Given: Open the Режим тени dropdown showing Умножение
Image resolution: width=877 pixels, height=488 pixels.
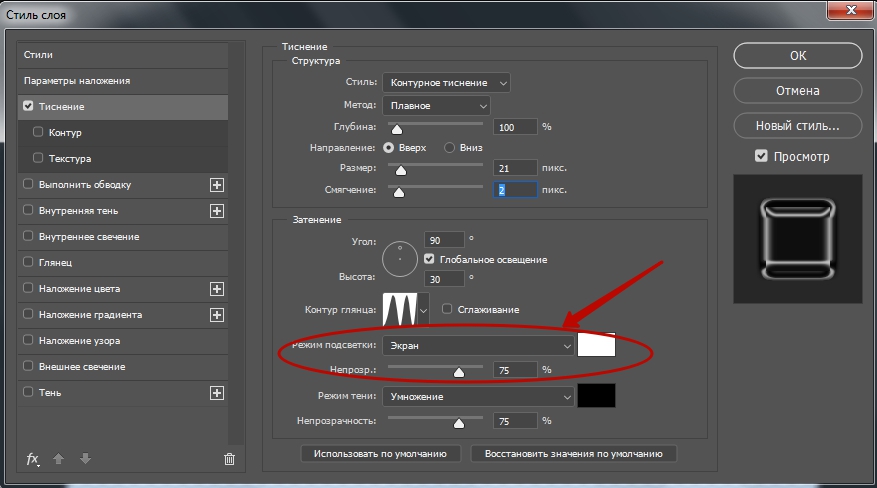Looking at the screenshot, I should tap(478, 396).
